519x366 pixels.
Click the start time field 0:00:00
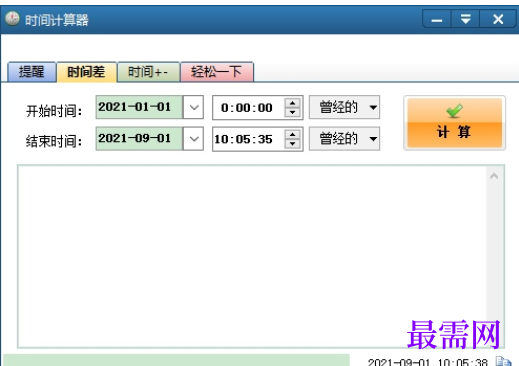249,107
